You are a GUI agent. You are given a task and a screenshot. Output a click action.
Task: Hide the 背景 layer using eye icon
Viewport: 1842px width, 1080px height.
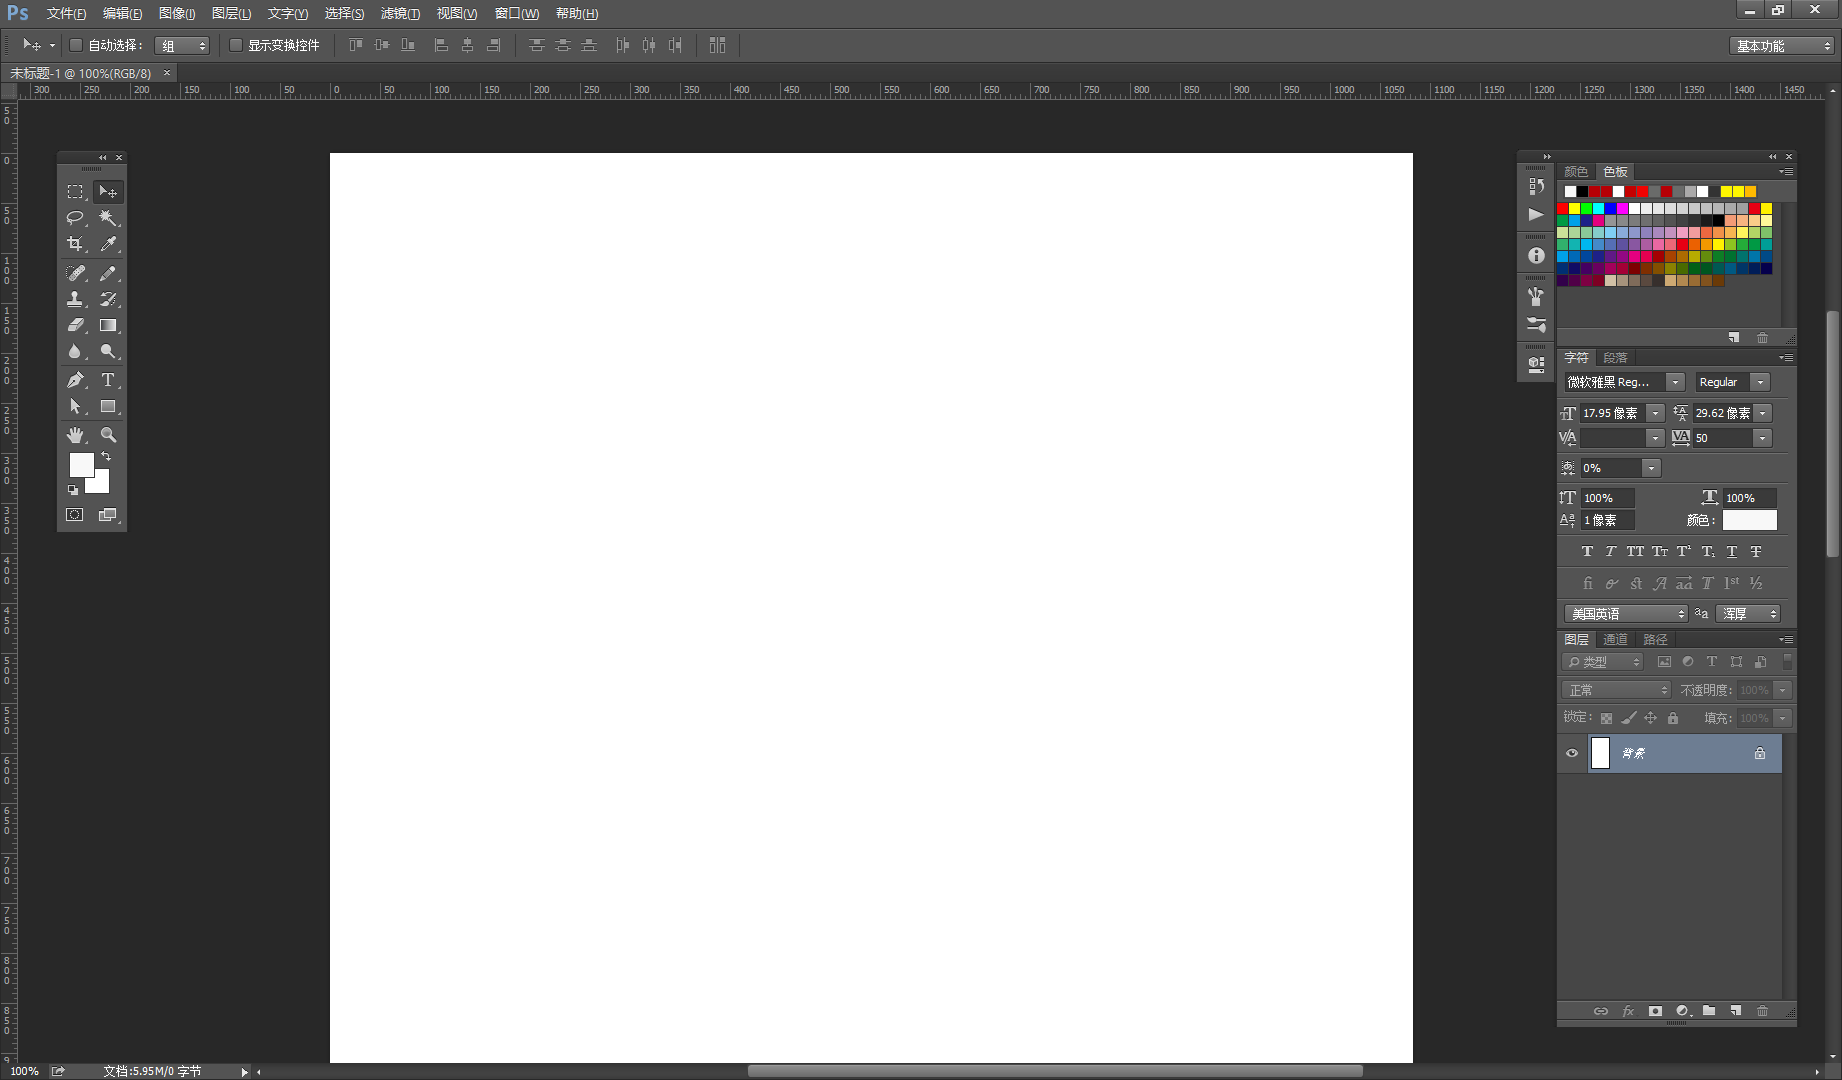1572,753
